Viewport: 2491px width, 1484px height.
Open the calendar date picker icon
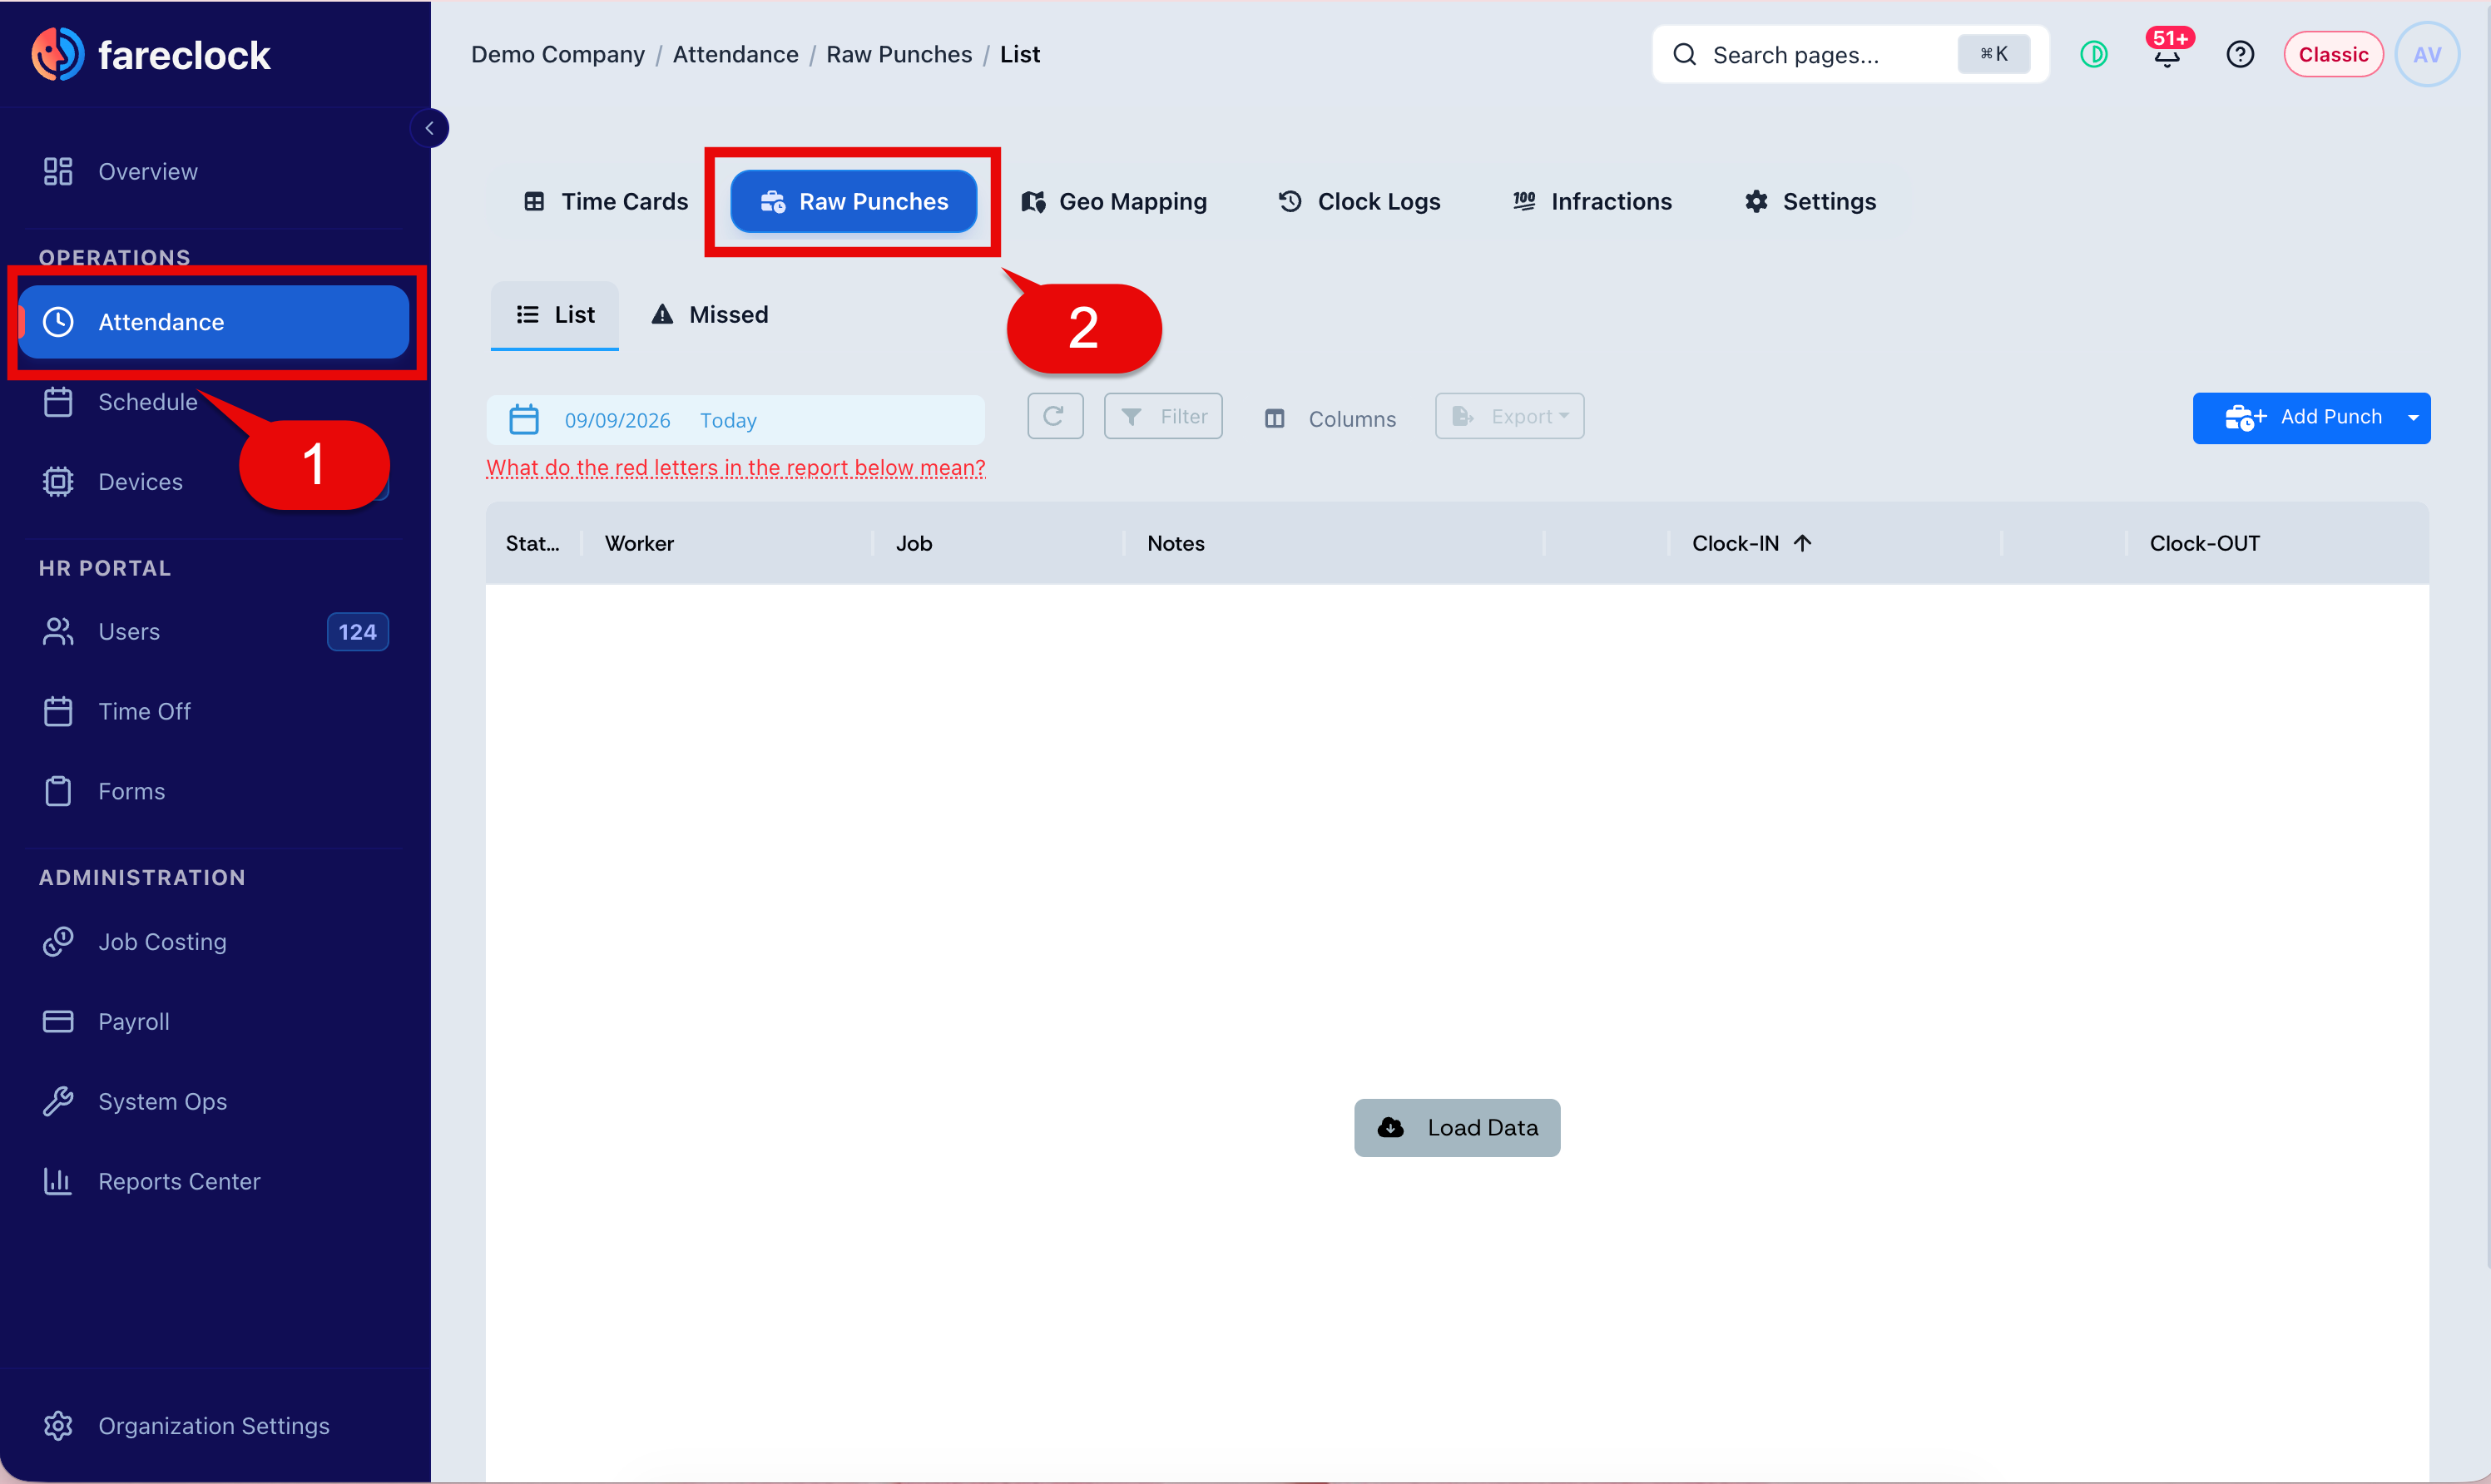pos(524,419)
